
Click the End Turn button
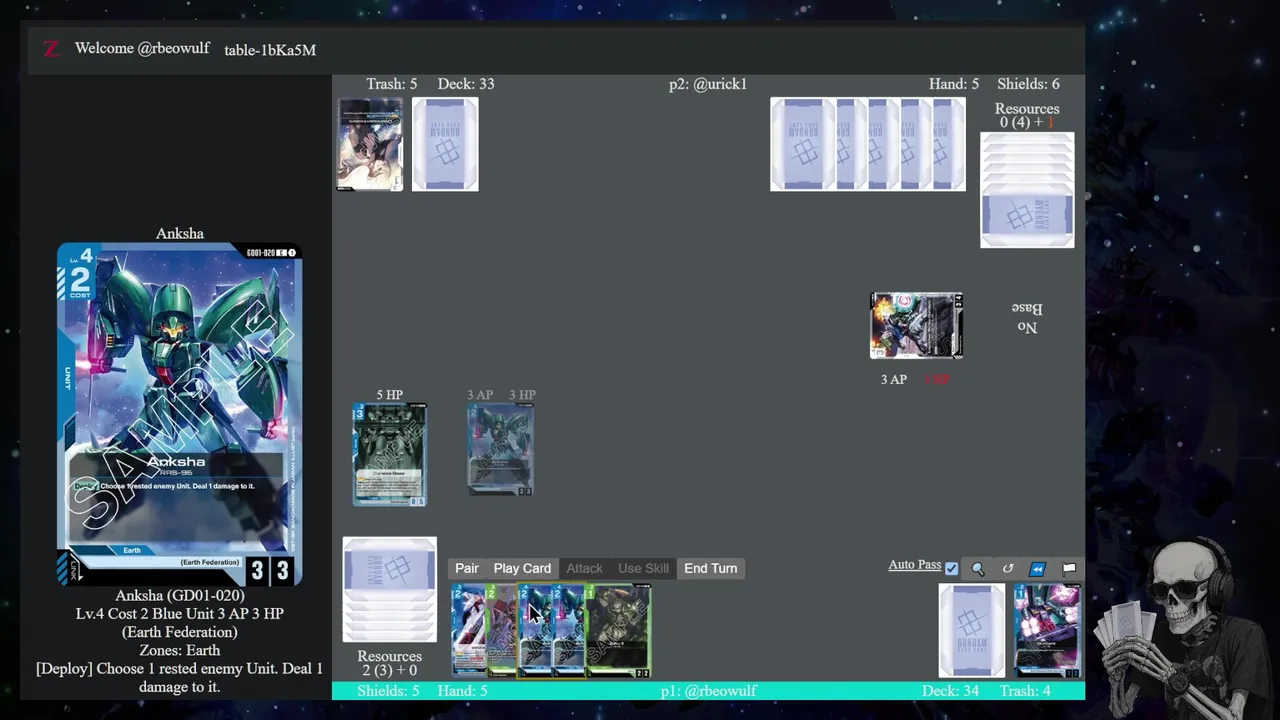(x=711, y=568)
